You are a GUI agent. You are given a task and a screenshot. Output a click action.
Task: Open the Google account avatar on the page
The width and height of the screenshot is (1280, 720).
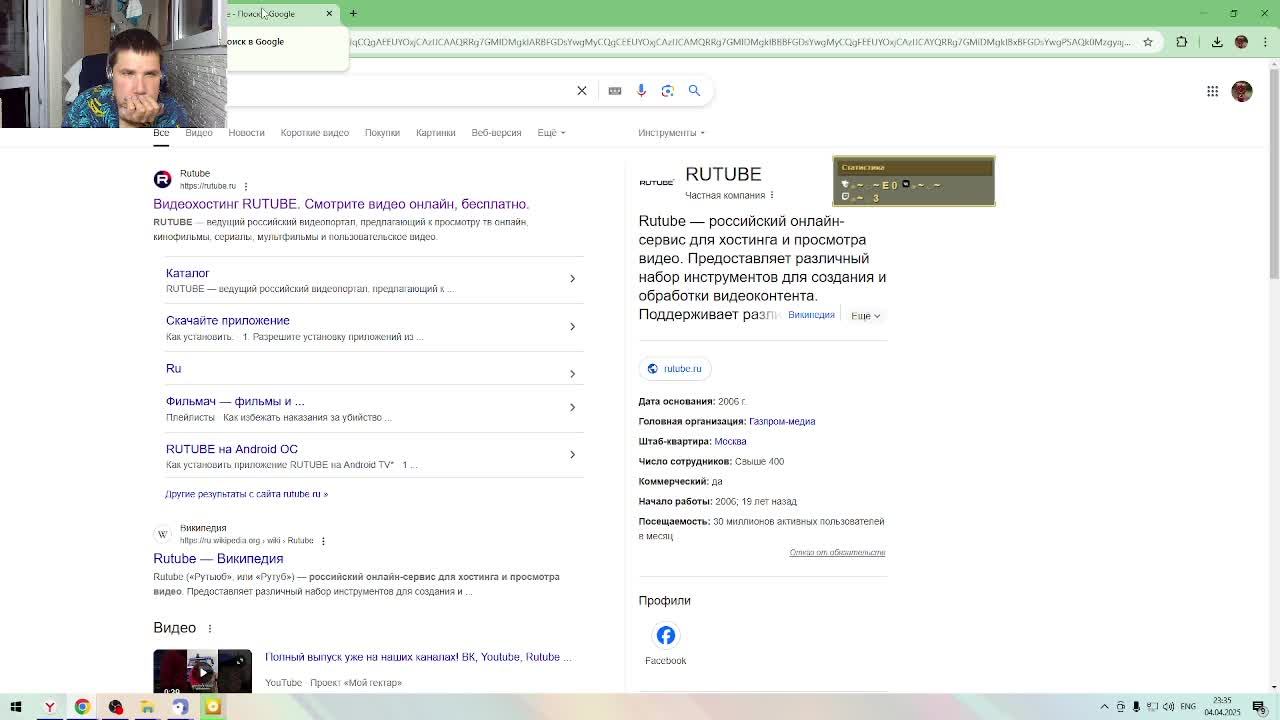tap(1242, 91)
